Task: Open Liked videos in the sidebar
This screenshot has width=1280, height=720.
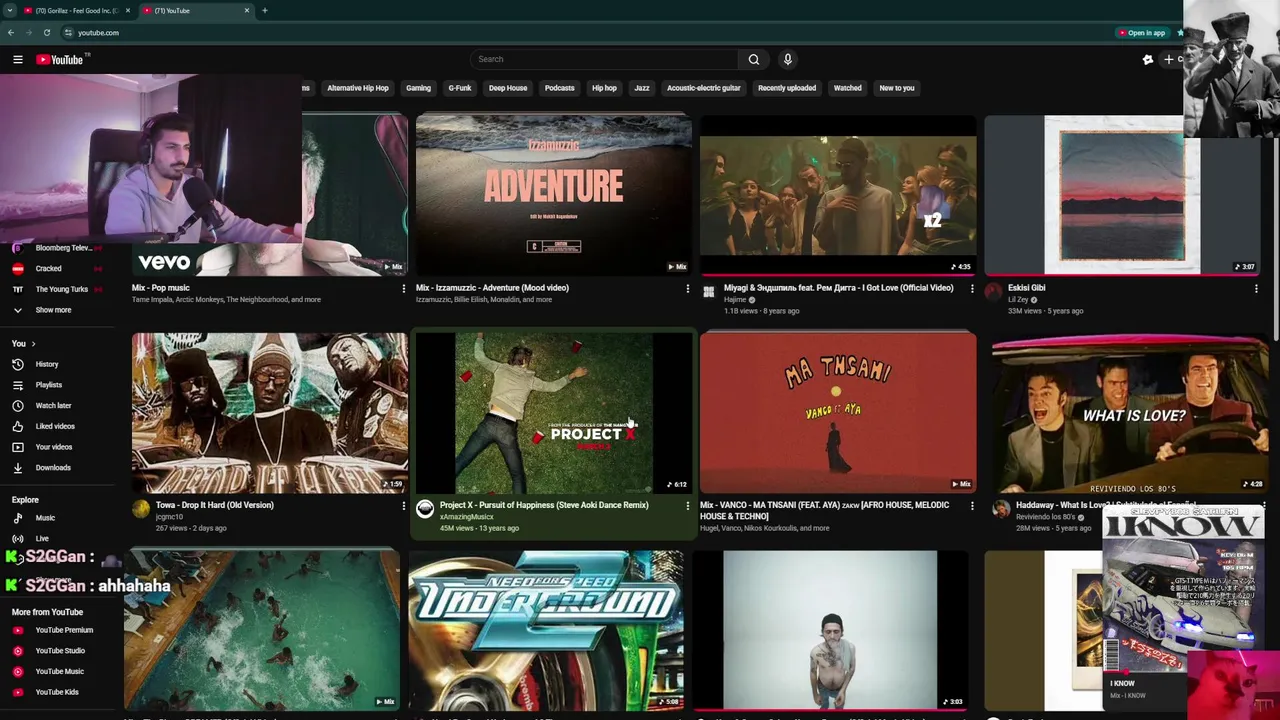Action: pos(55,426)
